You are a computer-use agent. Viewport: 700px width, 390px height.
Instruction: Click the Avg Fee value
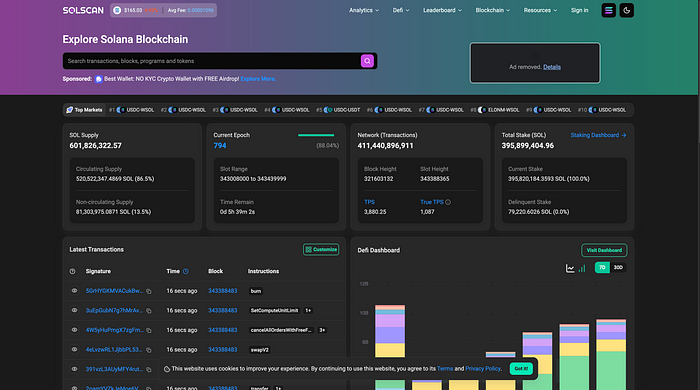pos(200,10)
